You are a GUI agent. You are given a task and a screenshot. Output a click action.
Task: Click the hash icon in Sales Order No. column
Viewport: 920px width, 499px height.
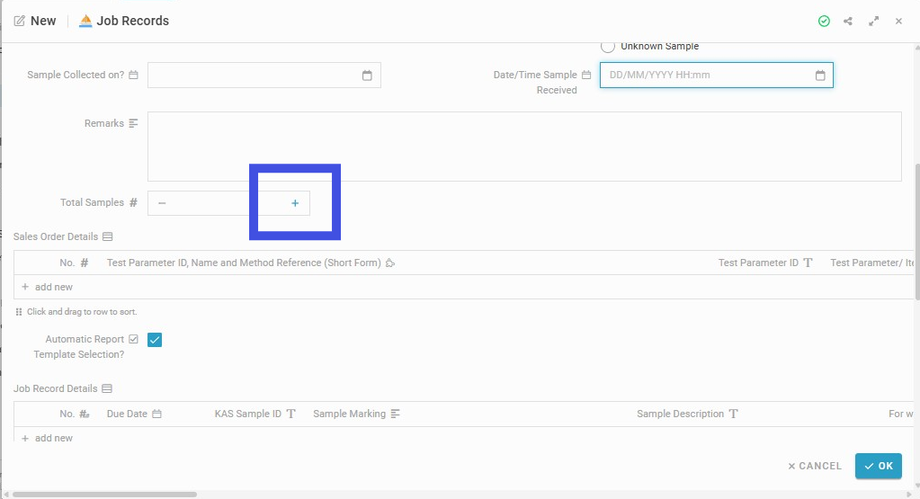click(84, 263)
